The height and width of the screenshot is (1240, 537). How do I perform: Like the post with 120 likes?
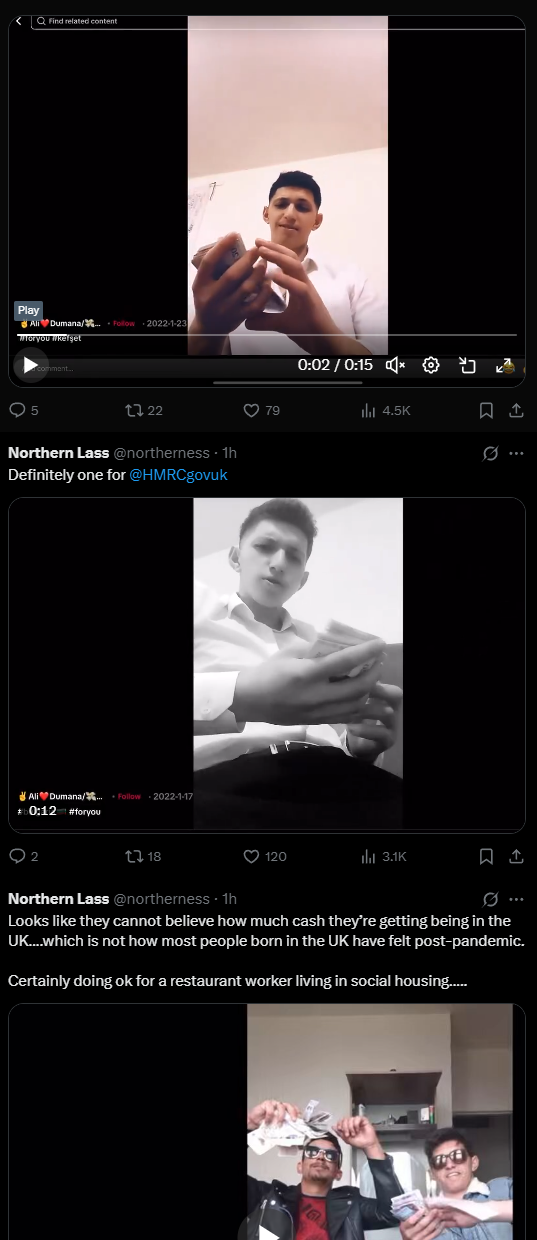point(265,856)
